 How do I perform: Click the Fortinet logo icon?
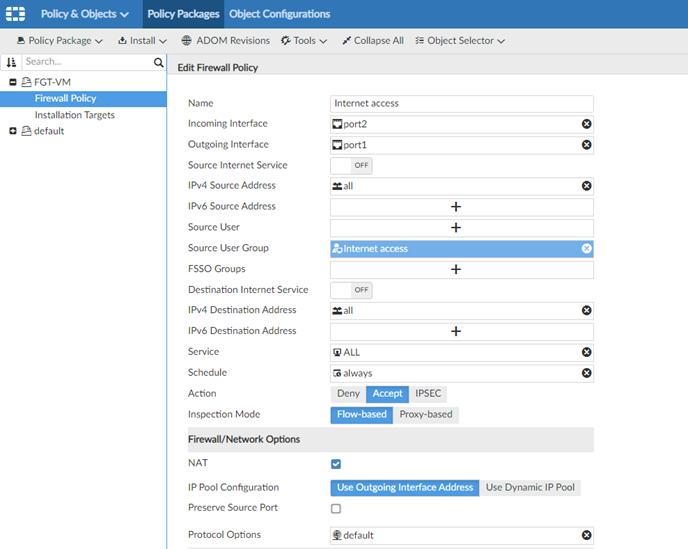click(x=16, y=14)
